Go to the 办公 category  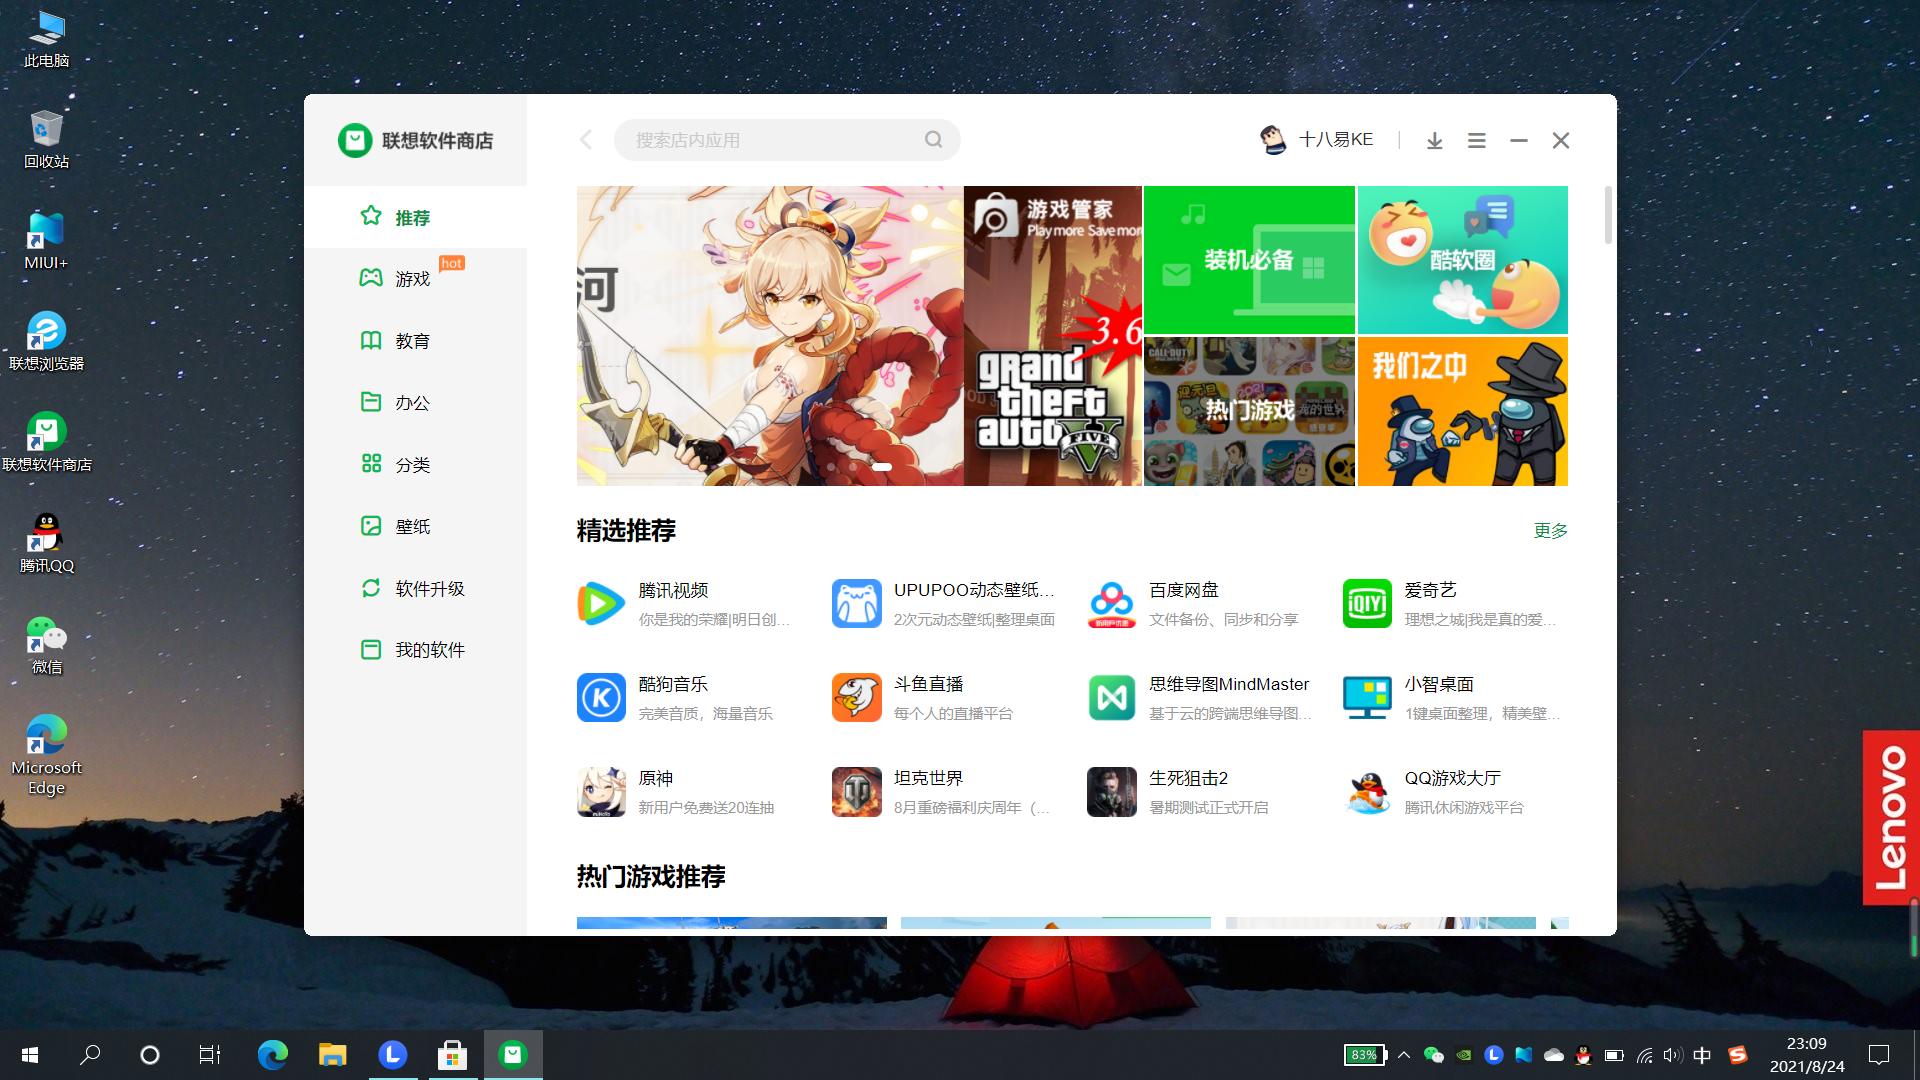pyautogui.click(x=415, y=402)
